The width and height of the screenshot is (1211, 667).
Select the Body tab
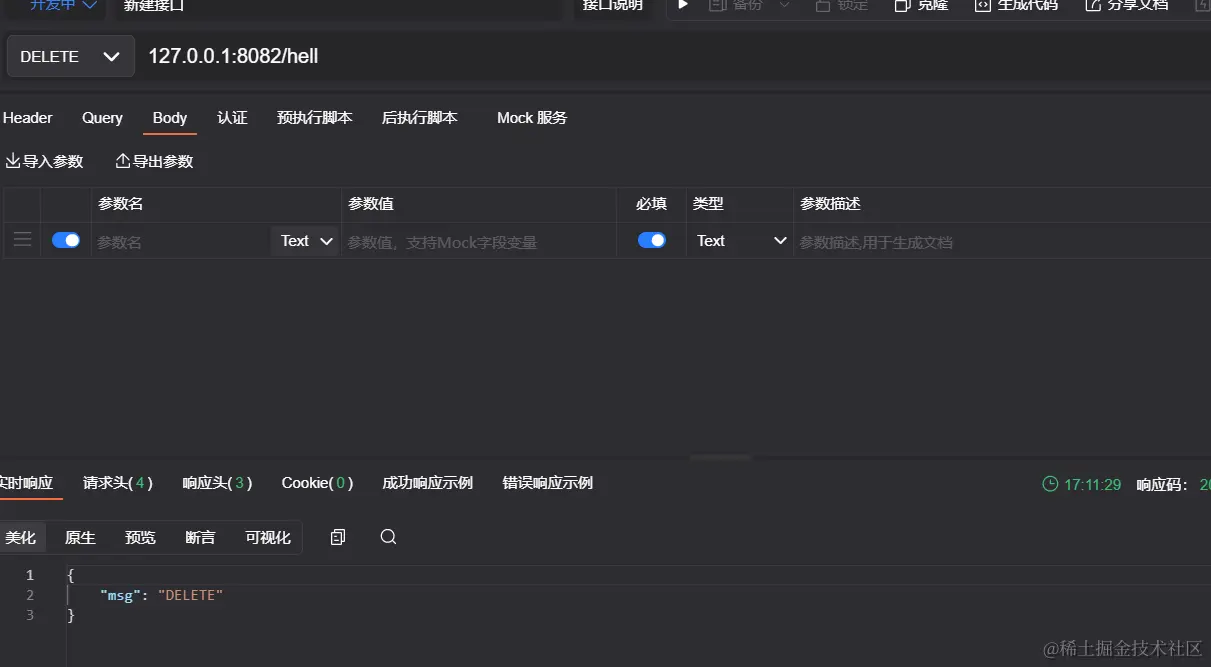point(170,118)
